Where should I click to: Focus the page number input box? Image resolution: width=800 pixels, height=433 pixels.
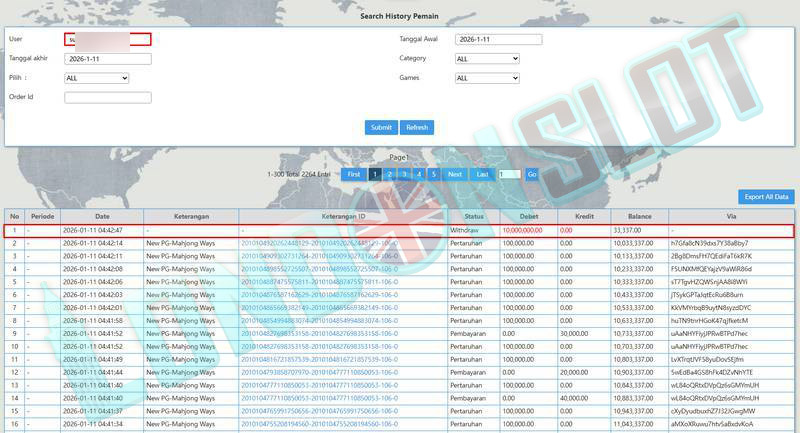tap(508, 174)
